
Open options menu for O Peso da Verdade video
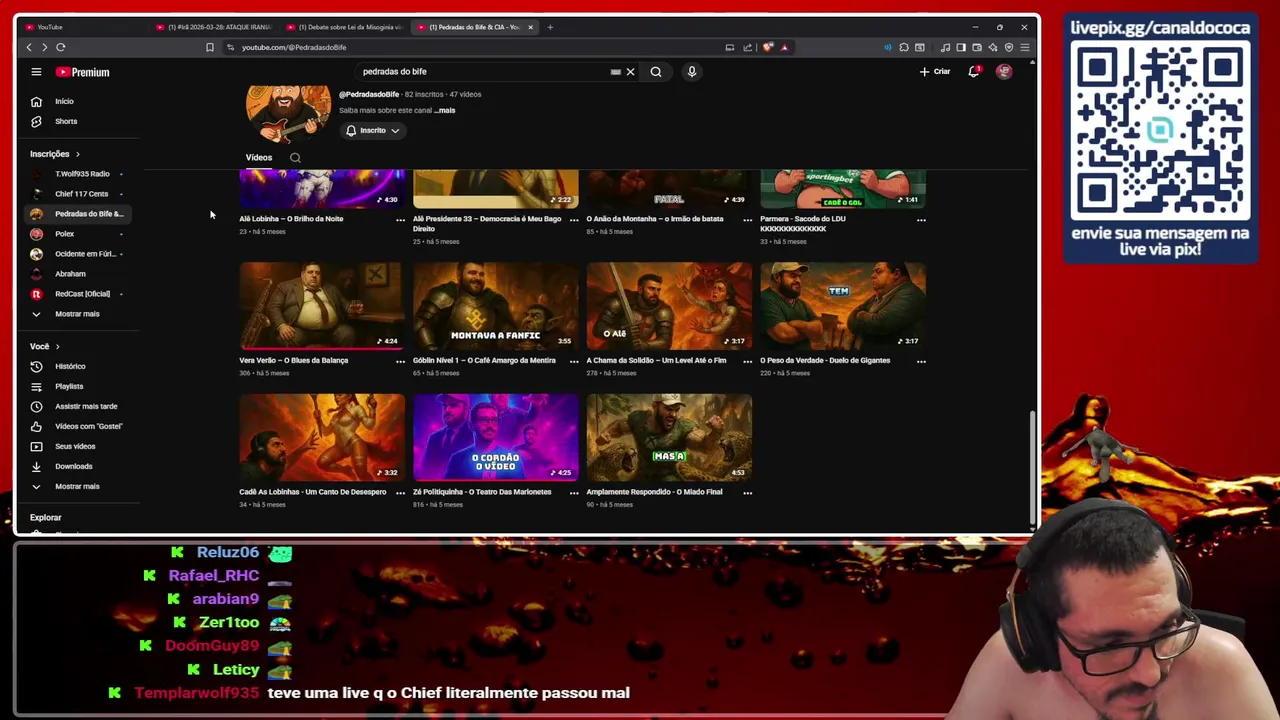coord(921,361)
